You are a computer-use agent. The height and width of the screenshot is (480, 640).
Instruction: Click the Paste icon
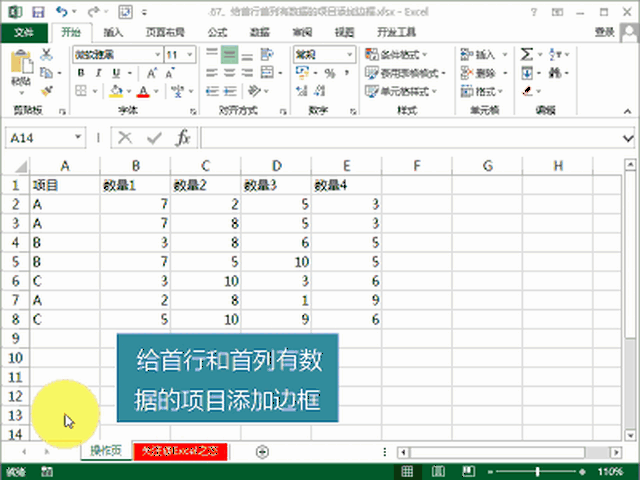coord(20,72)
